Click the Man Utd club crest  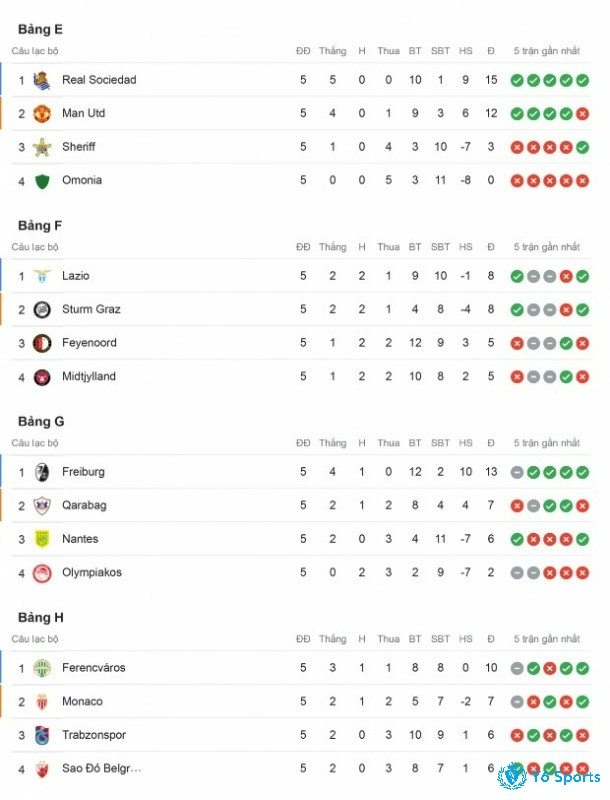tap(42, 114)
